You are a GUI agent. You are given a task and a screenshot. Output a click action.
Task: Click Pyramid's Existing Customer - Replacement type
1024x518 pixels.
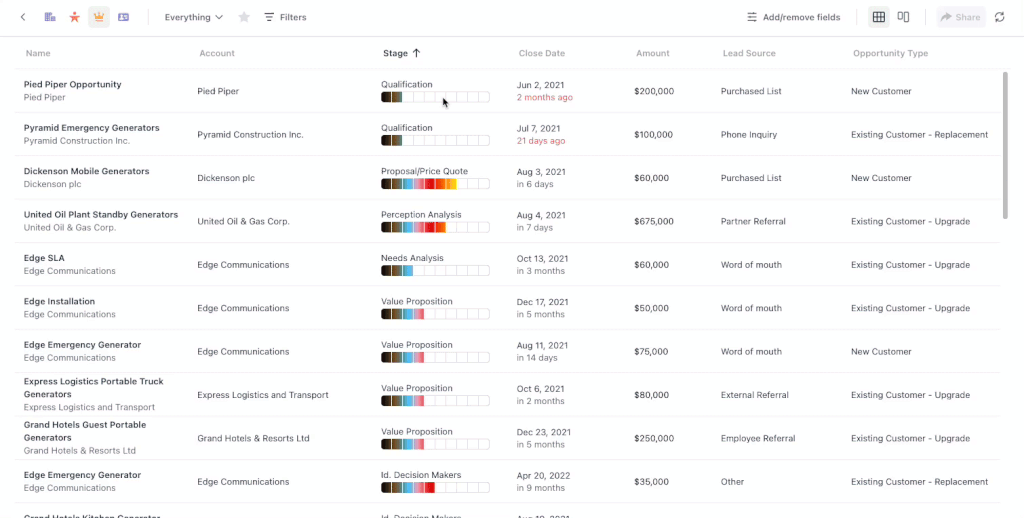pyautogui.click(x=919, y=135)
